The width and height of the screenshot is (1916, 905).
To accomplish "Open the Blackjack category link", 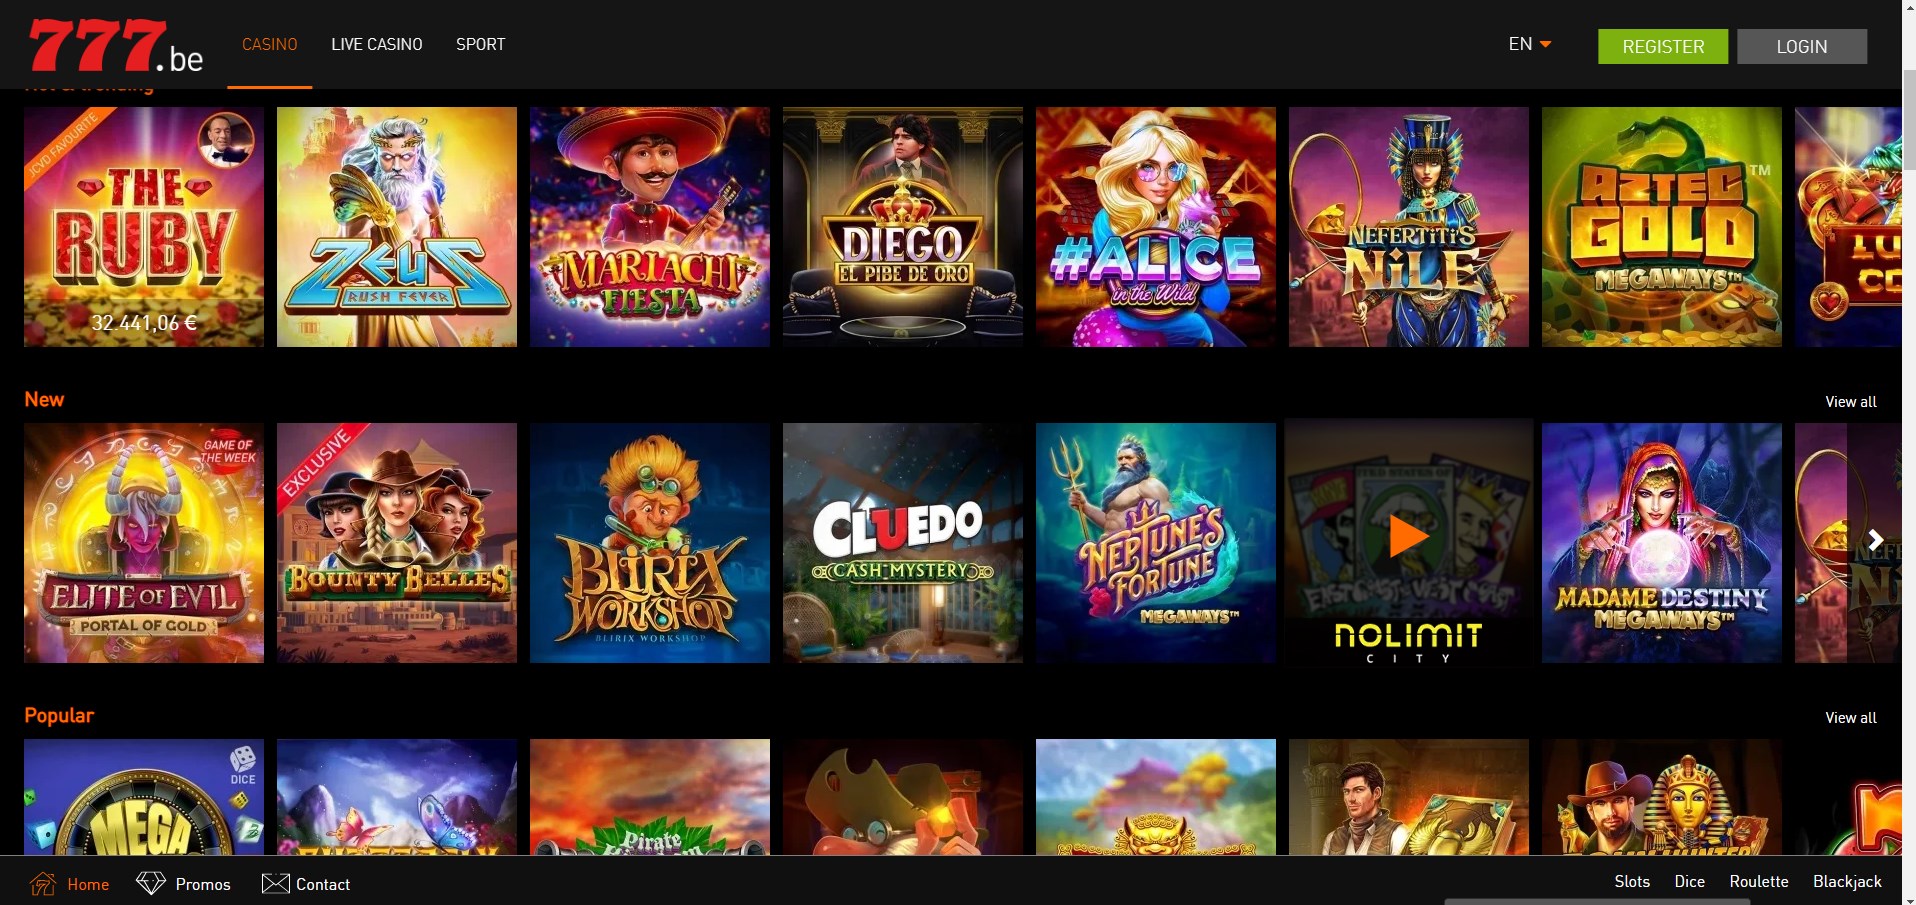I will 1847,881.
